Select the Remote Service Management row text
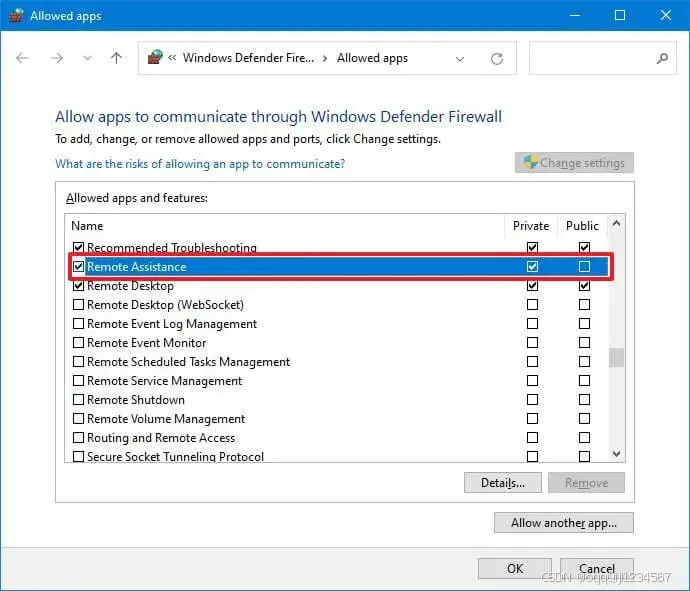 tap(165, 381)
